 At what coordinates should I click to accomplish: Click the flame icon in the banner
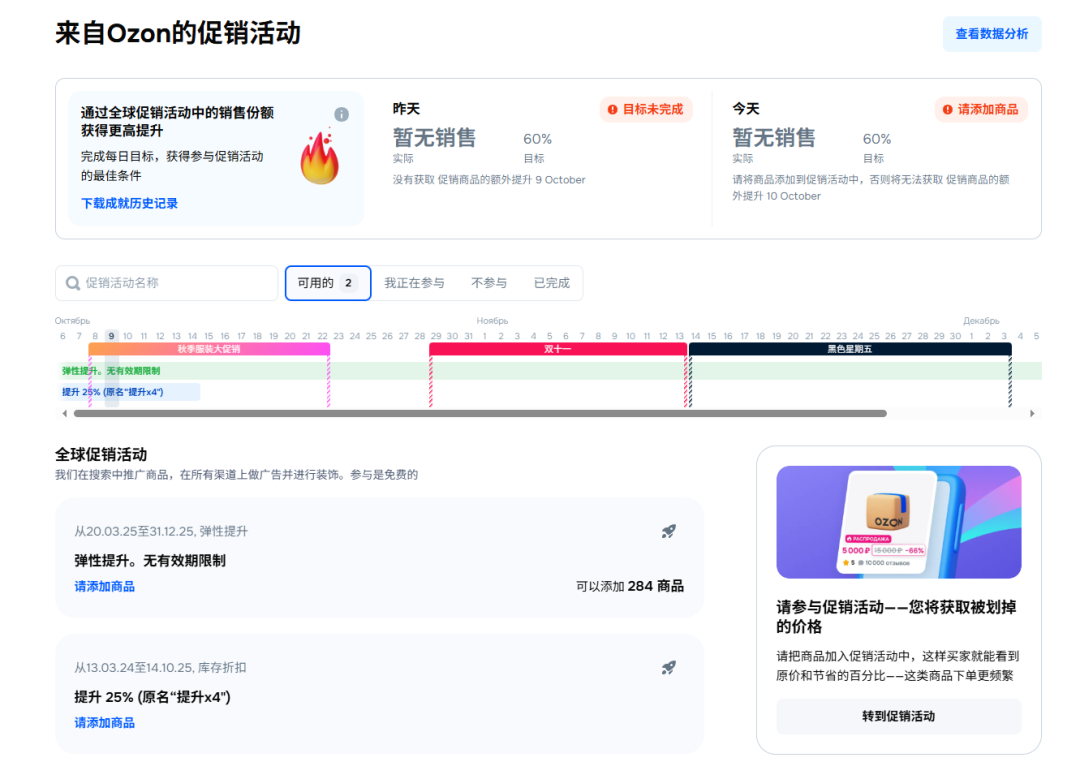tap(320, 157)
